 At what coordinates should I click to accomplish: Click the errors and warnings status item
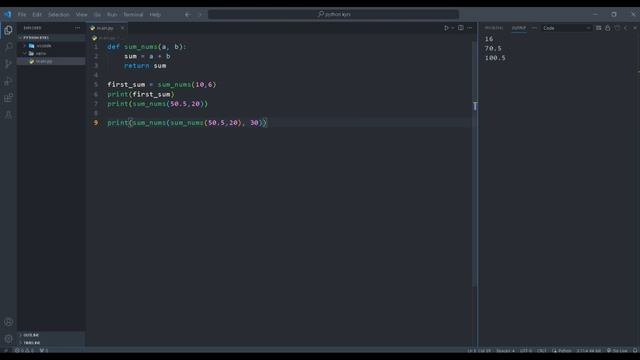[25, 351]
